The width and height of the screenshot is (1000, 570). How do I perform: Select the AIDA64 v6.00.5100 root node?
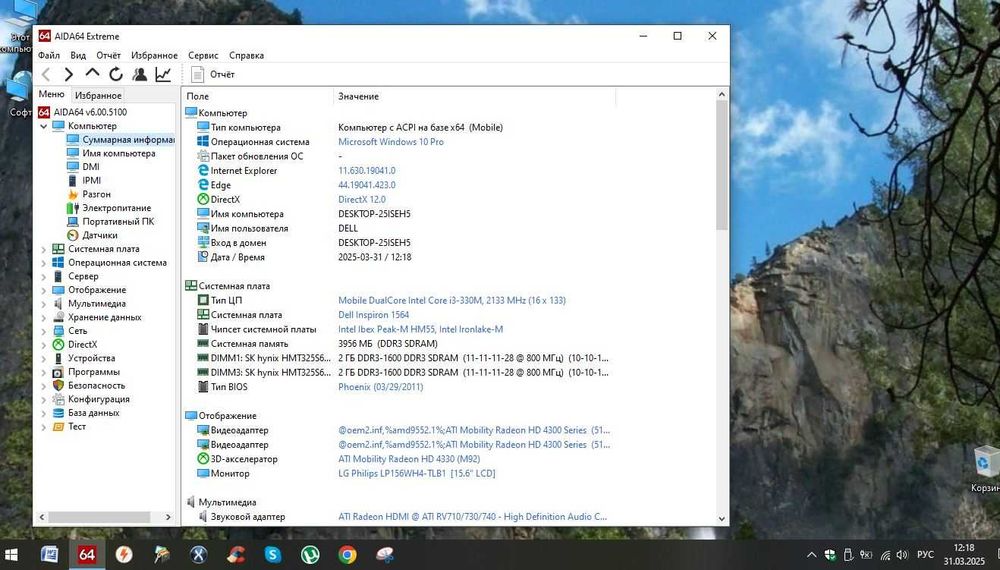click(82, 112)
